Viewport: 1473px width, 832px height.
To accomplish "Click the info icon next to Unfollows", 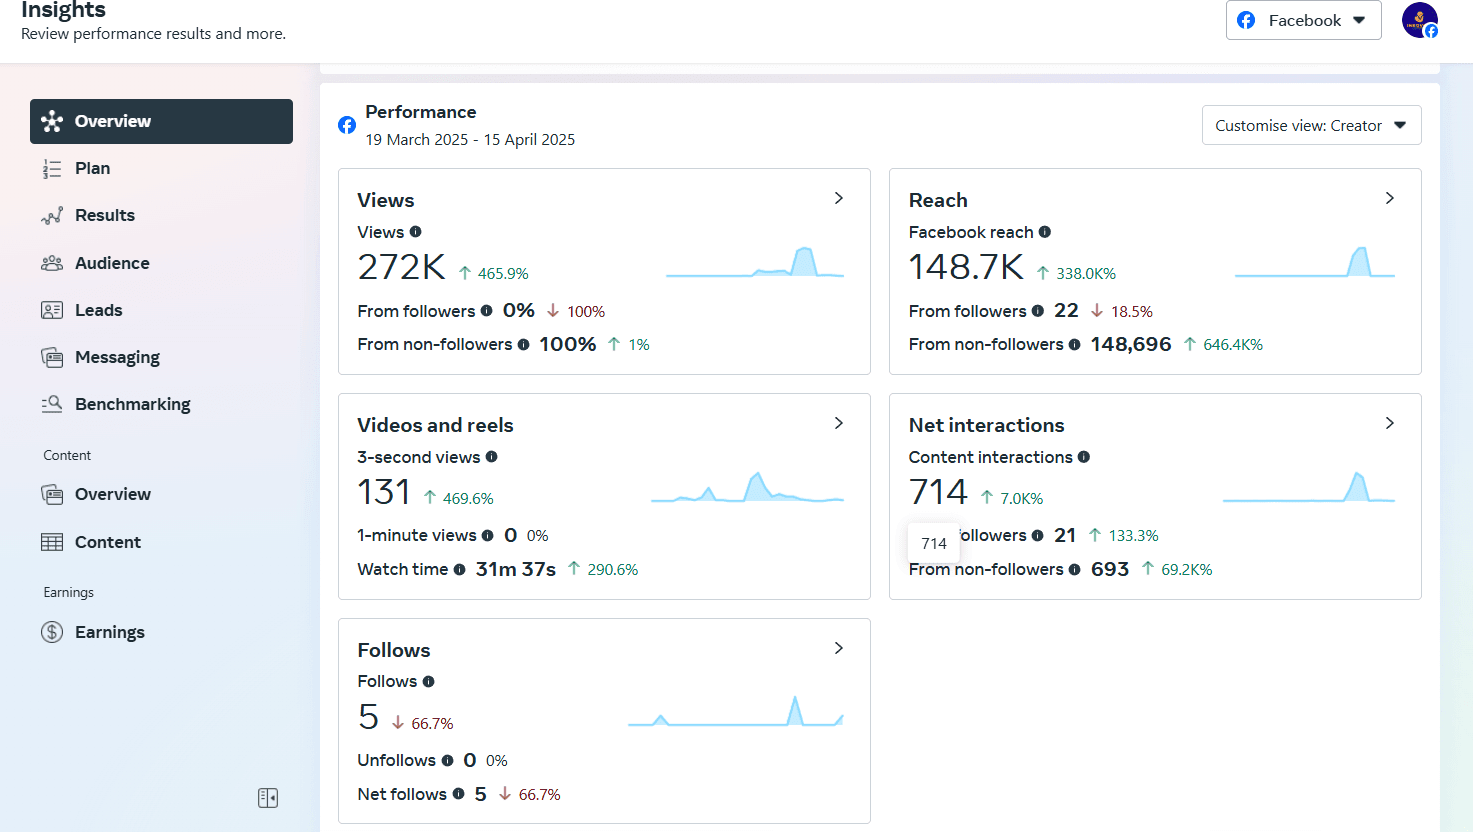I will (x=448, y=760).
